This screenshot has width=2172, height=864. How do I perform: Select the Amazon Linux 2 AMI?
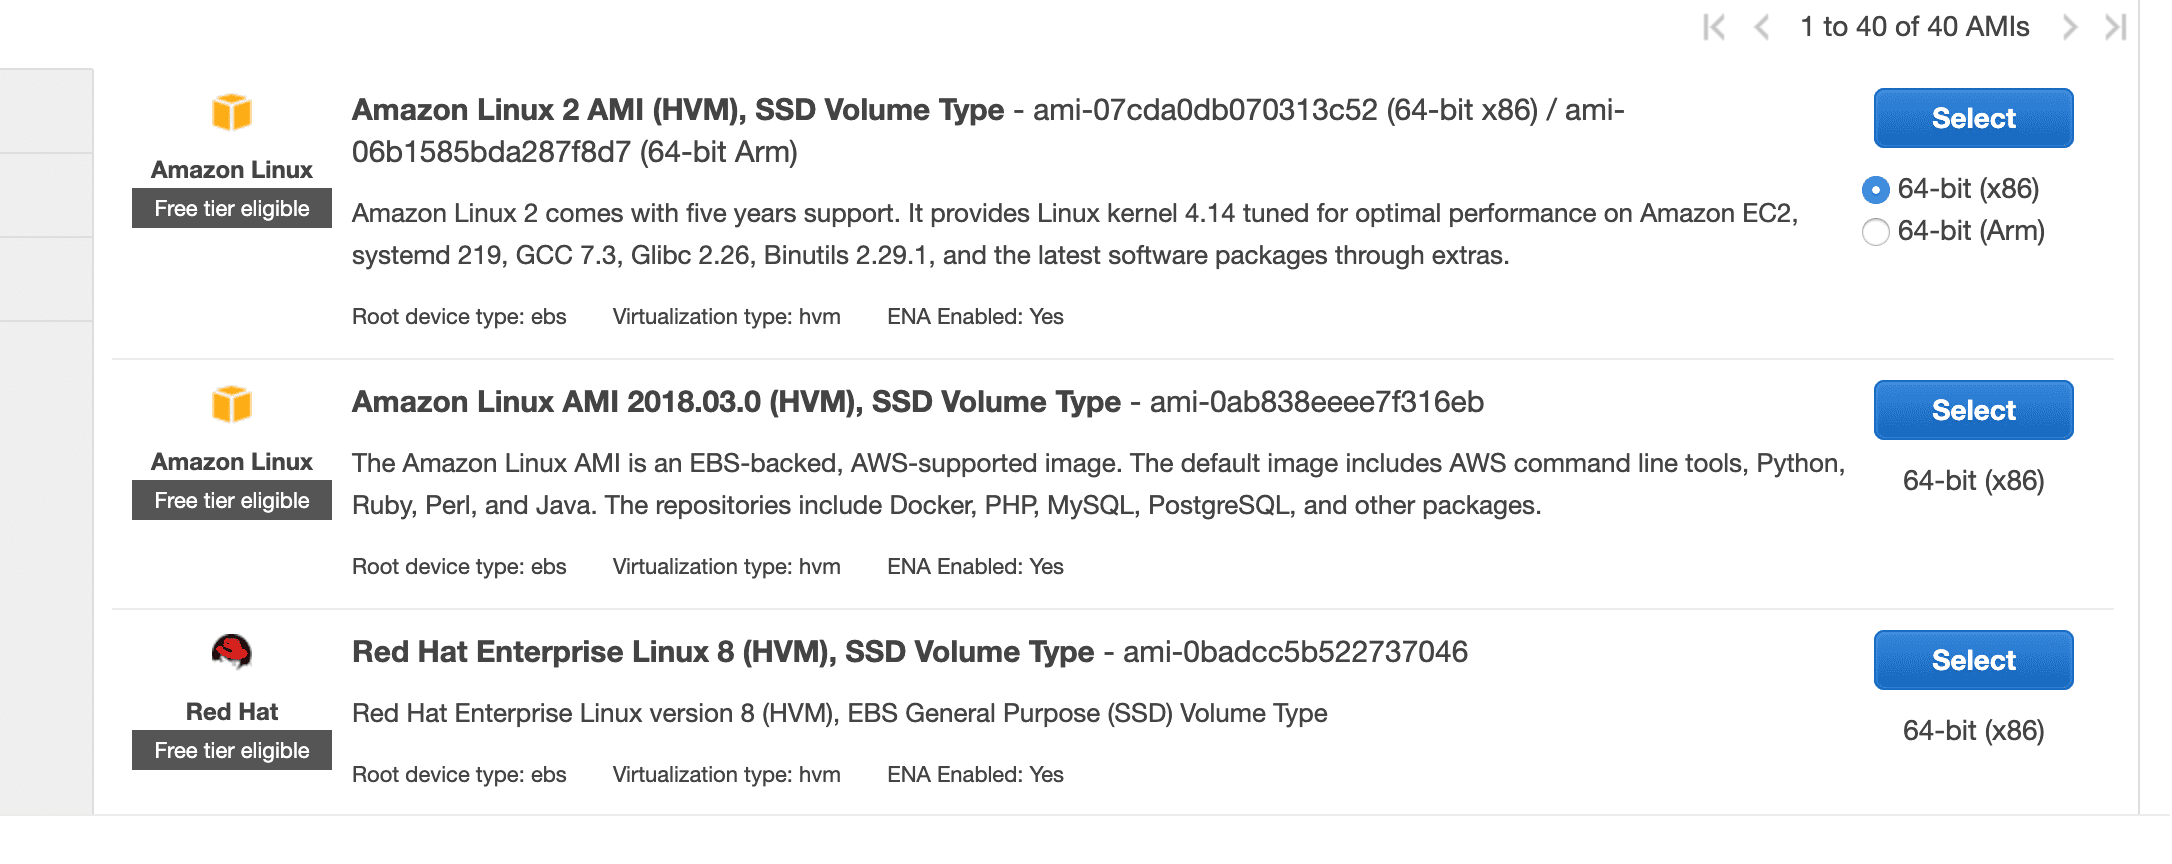pyautogui.click(x=1973, y=118)
